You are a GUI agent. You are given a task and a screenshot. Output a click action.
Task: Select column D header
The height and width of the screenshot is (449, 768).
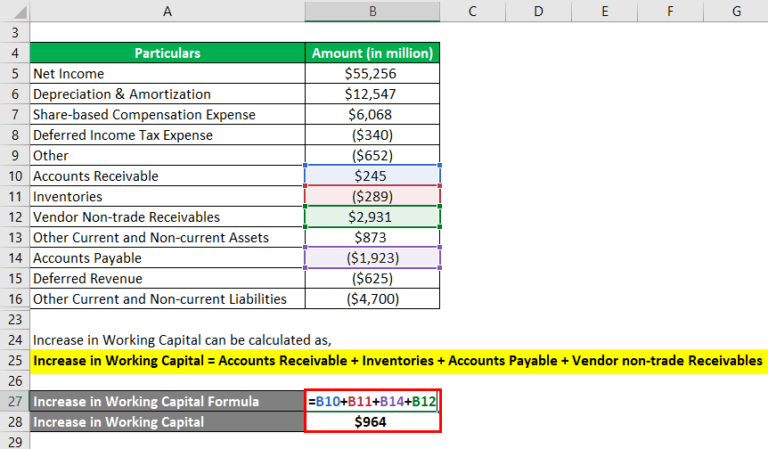click(x=538, y=11)
